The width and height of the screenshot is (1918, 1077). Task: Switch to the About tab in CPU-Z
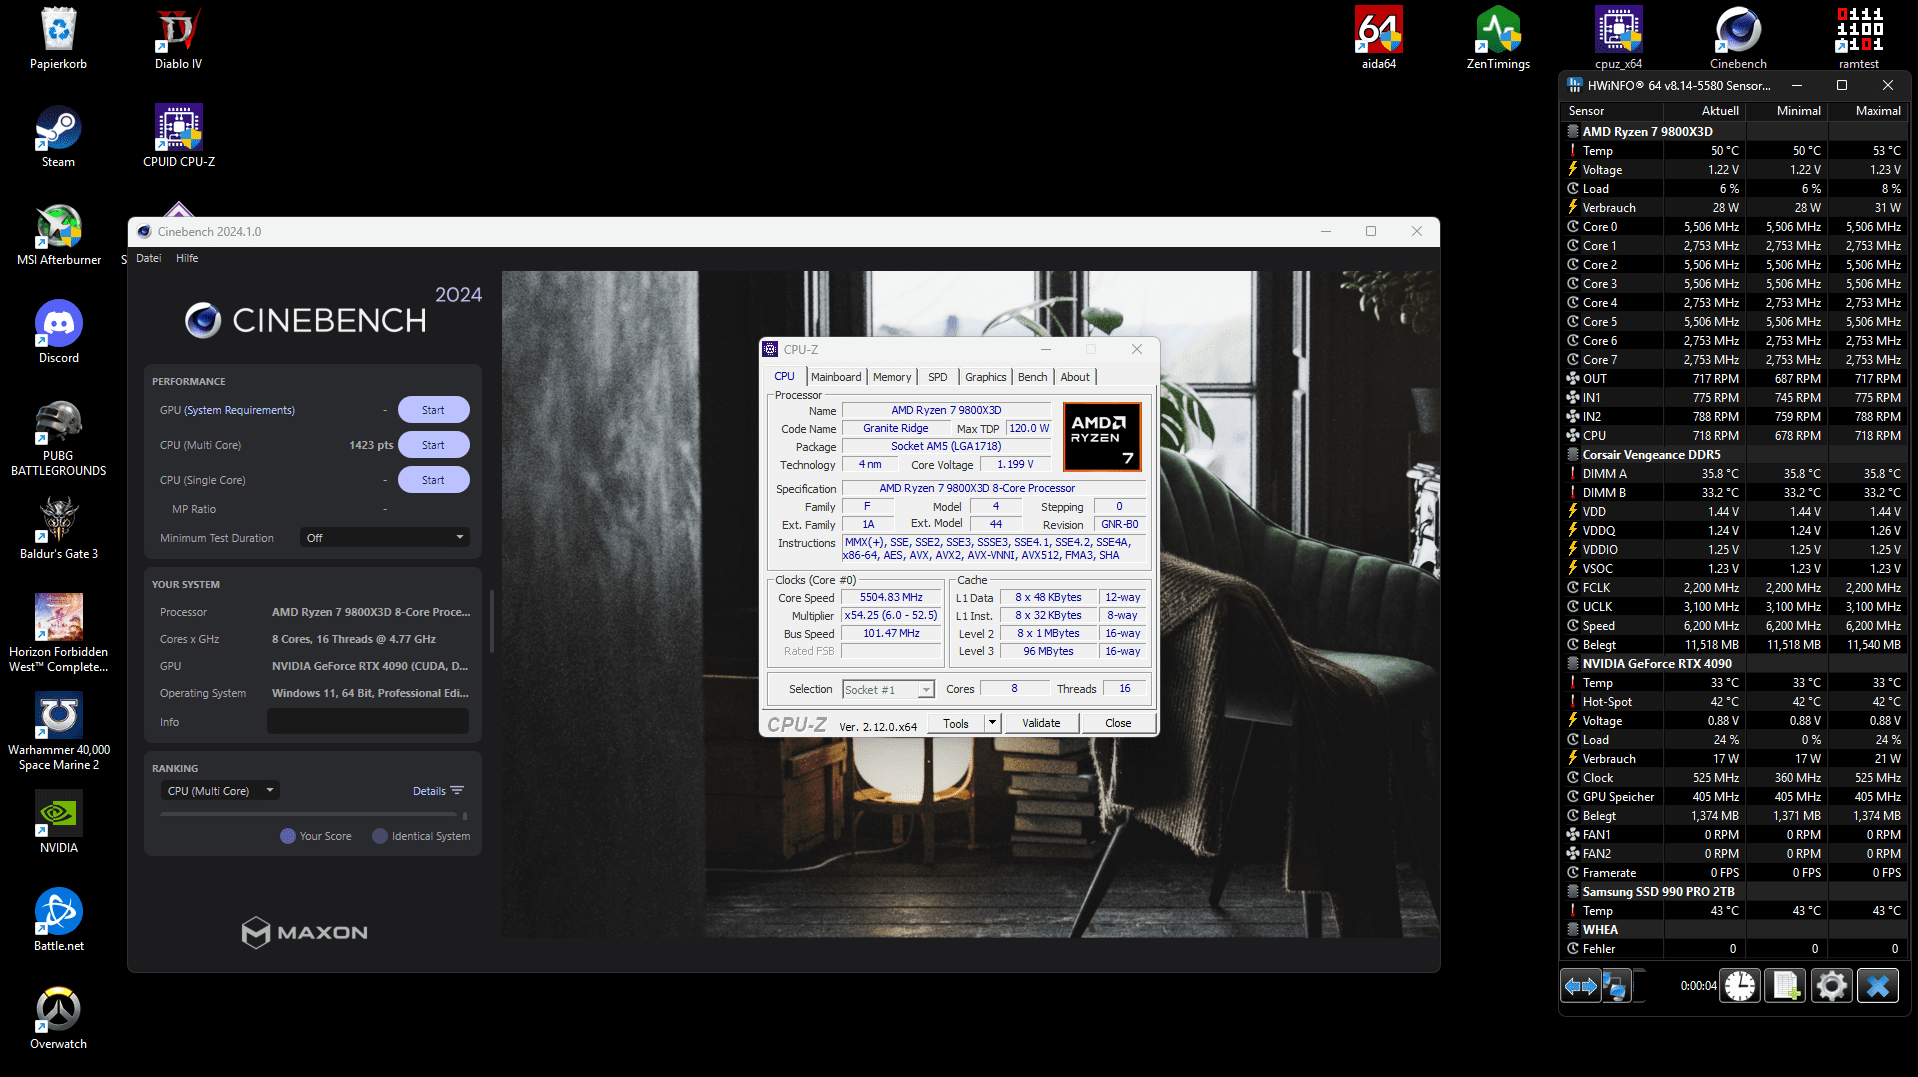[1075, 377]
